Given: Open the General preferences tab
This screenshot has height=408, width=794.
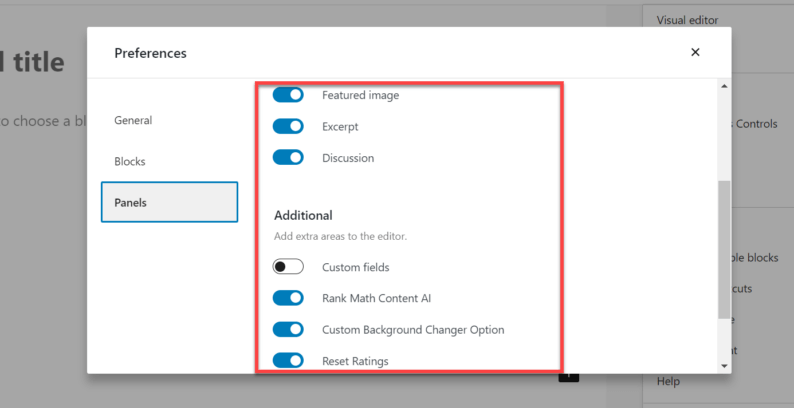Looking at the screenshot, I should 133,120.
